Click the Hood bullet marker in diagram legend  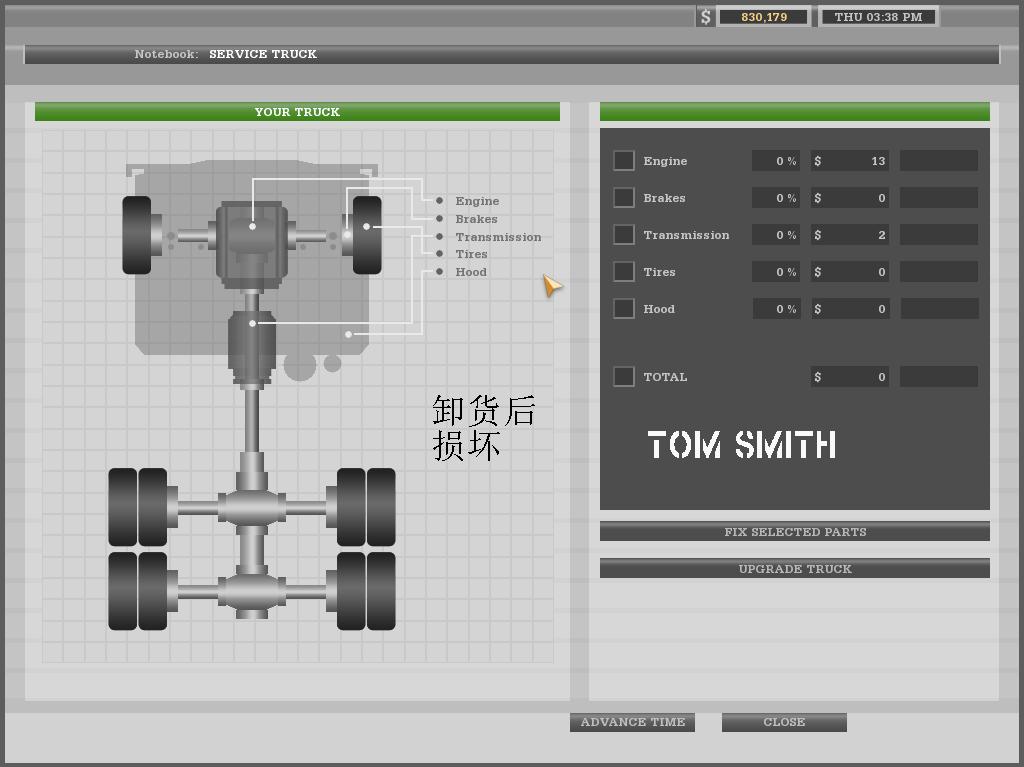coord(439,272)
